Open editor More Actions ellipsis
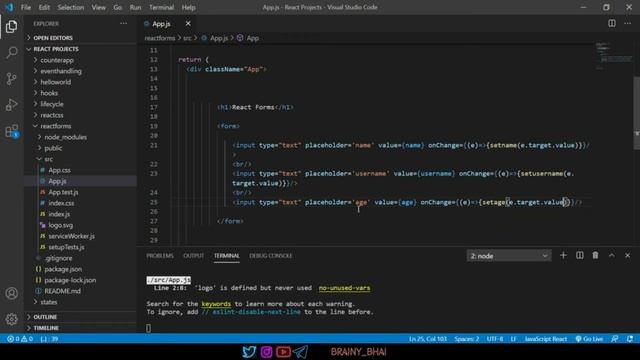Viewport: 640px width, 360px height. coord(627,23)
